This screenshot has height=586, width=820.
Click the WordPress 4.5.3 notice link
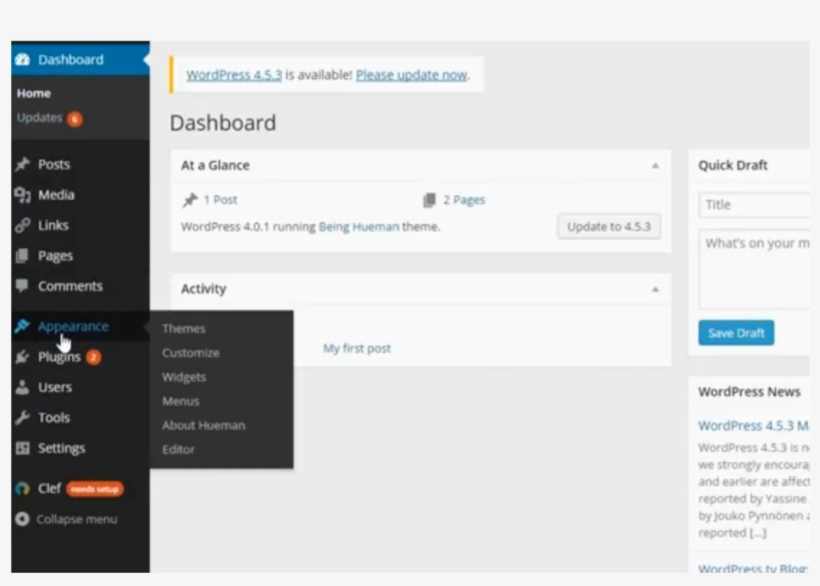(234, 75)
